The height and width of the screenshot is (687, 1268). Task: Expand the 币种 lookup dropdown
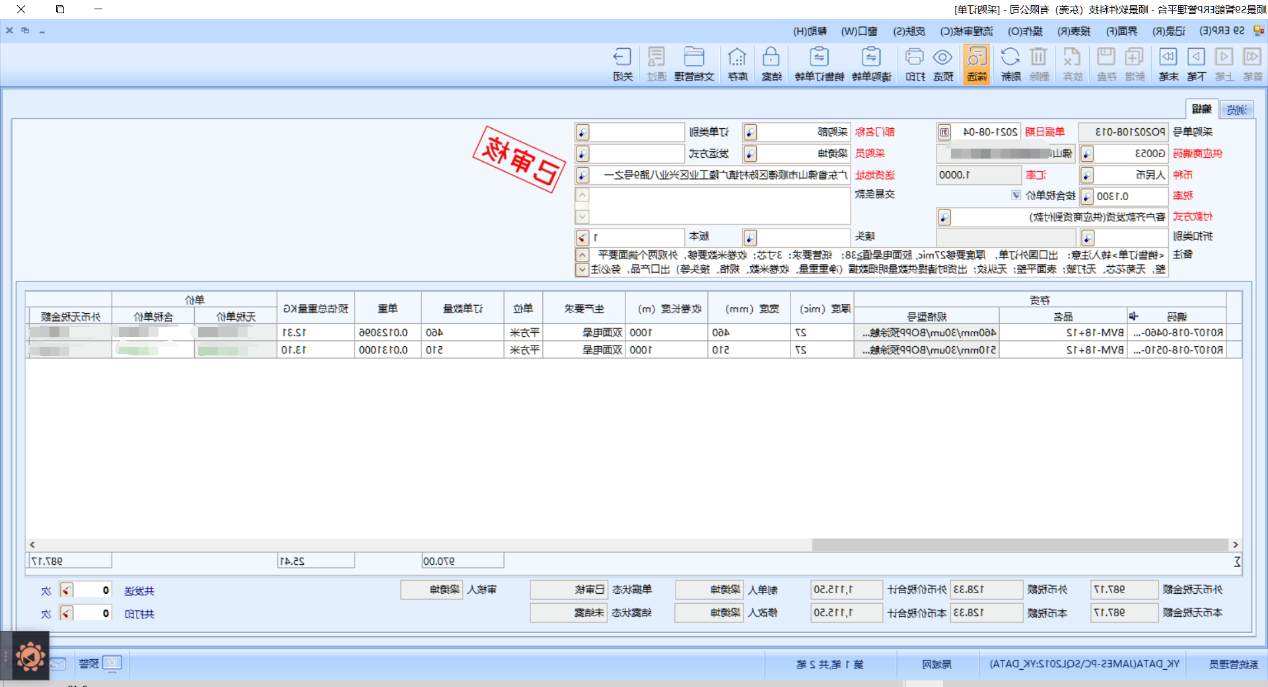(1087, 175)
